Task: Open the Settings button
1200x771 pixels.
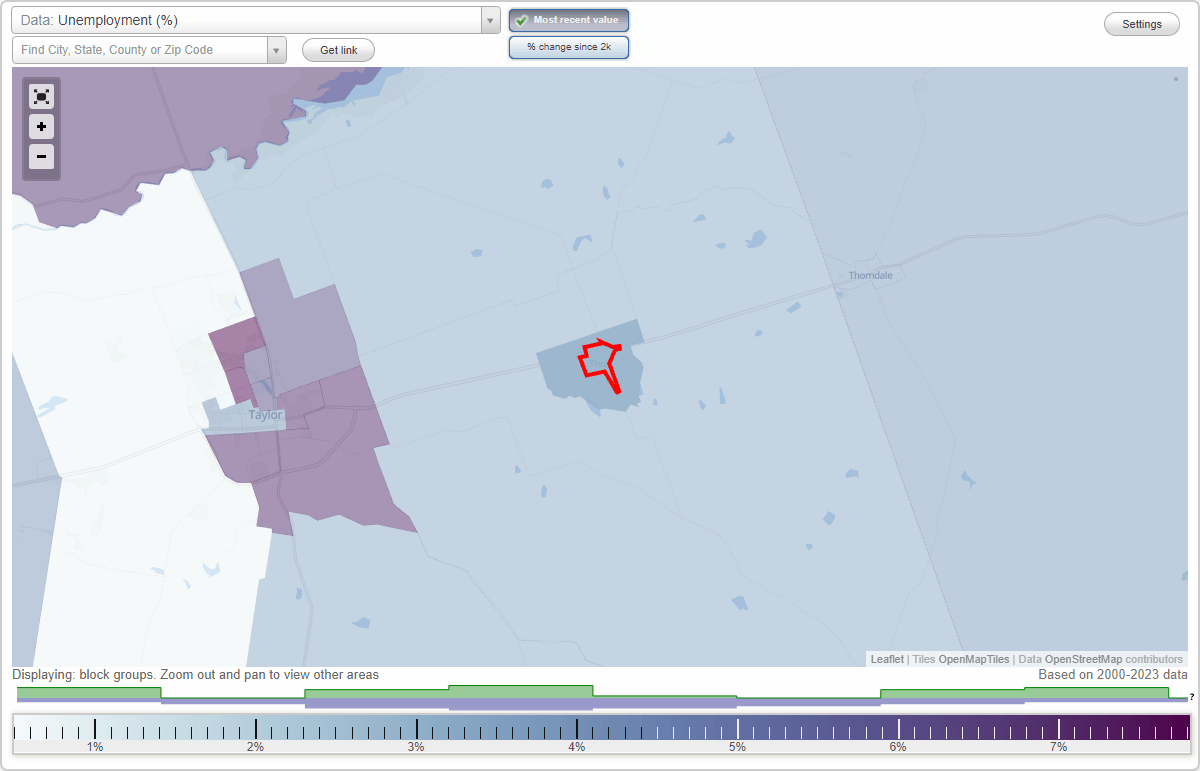Action: 1142,25
